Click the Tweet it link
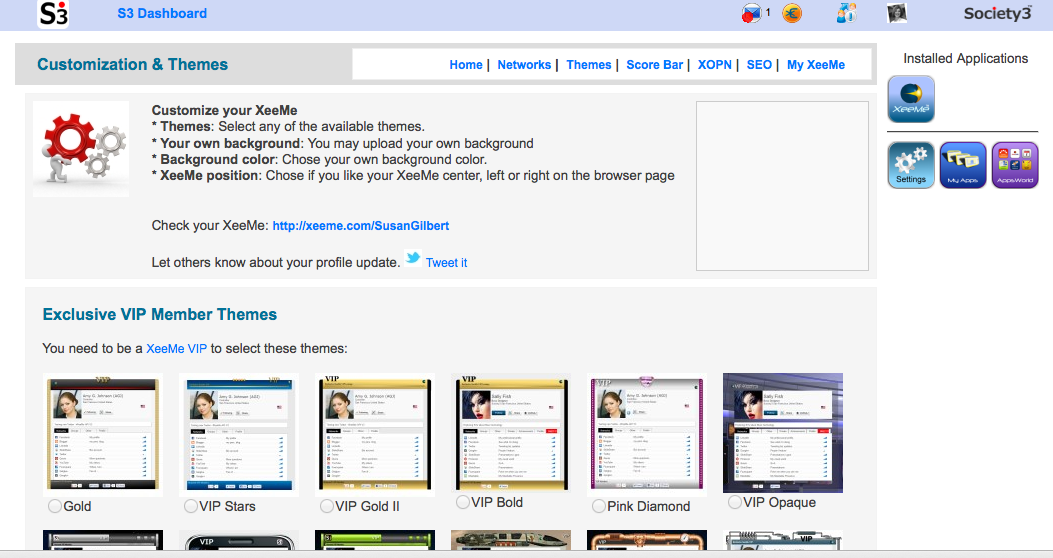Image resolution: width=1053 pixels, height=558 pixels. (x=446, y=263)
